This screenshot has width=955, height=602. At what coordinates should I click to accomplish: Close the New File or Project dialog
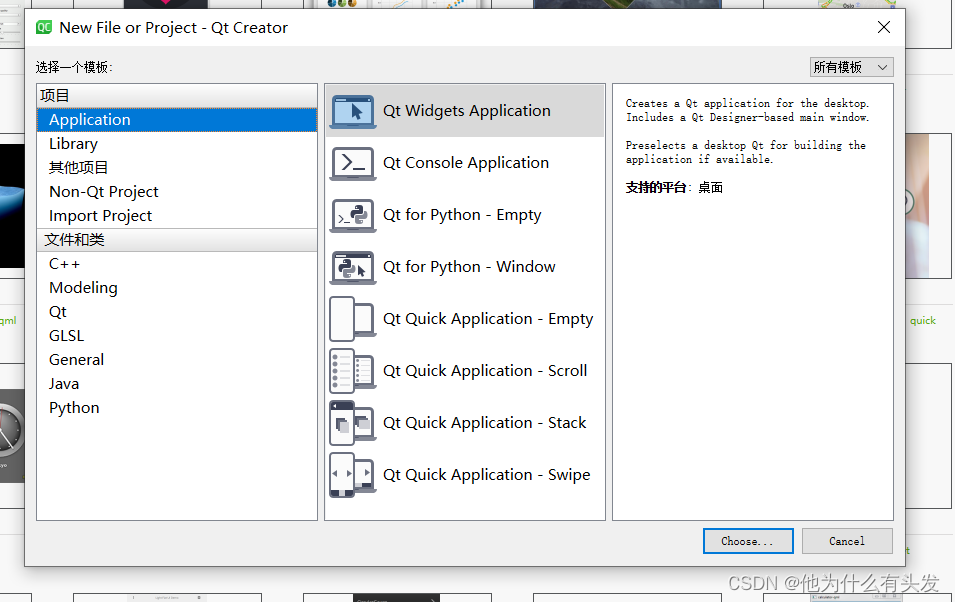(884, 27)
